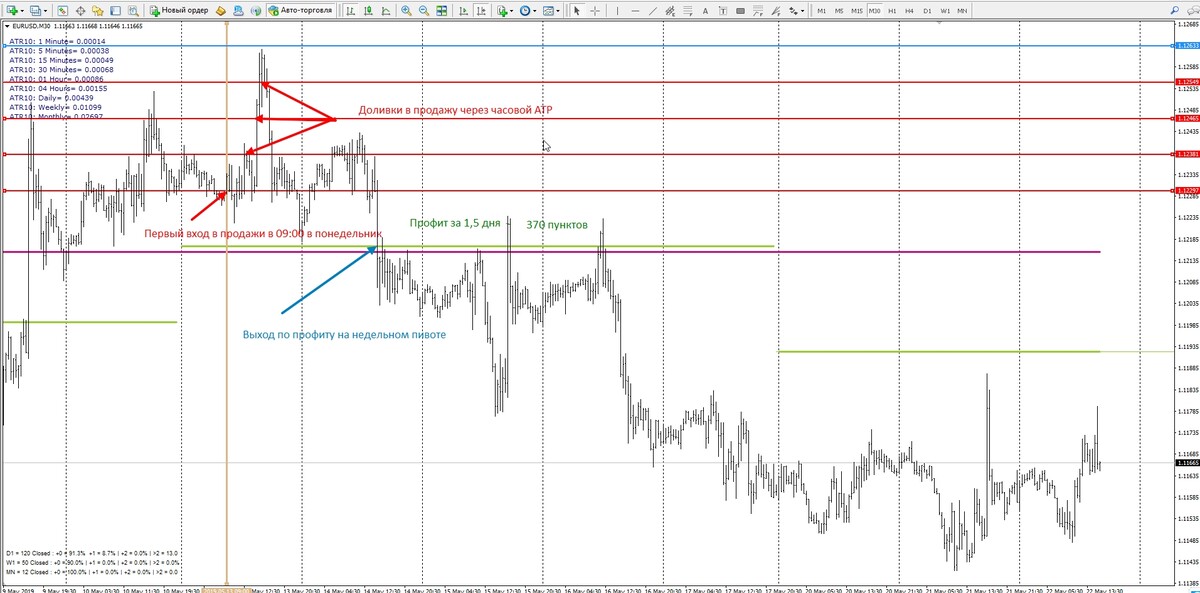This screenshot has width=1200, height=593.
Task: Select the M15 timeframe button
Action: pos(856,10)
